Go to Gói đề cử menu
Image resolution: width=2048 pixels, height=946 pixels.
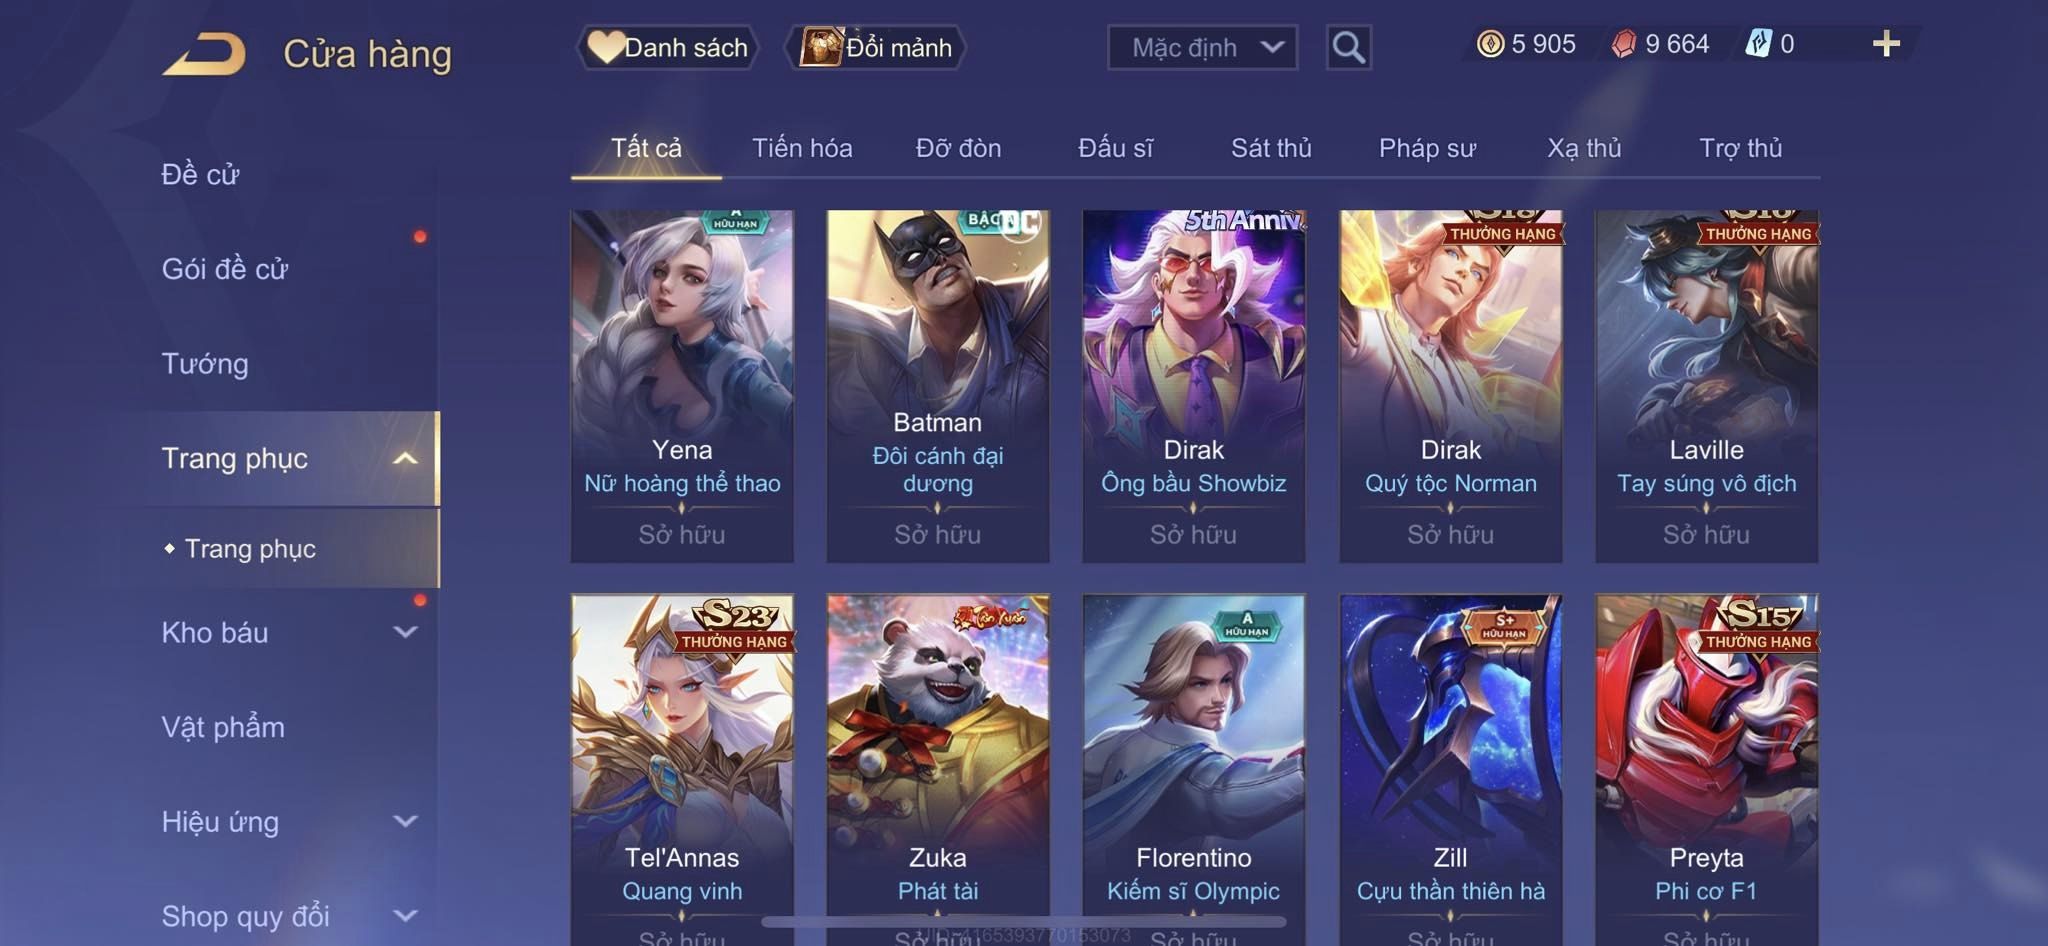(x=225, y=269)
